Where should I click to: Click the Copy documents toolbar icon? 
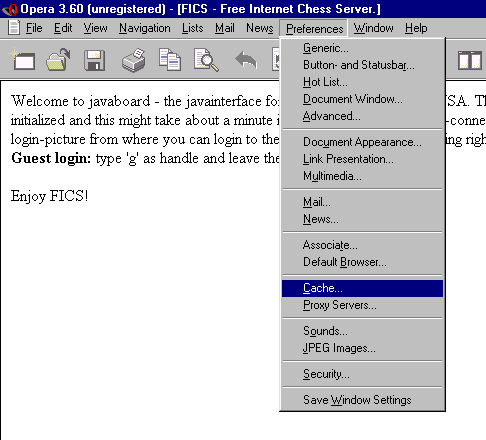[x=170, y=60]
